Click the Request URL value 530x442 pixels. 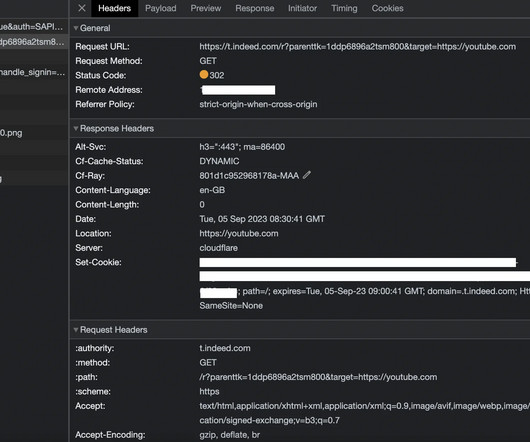click(x=358, y=47)
